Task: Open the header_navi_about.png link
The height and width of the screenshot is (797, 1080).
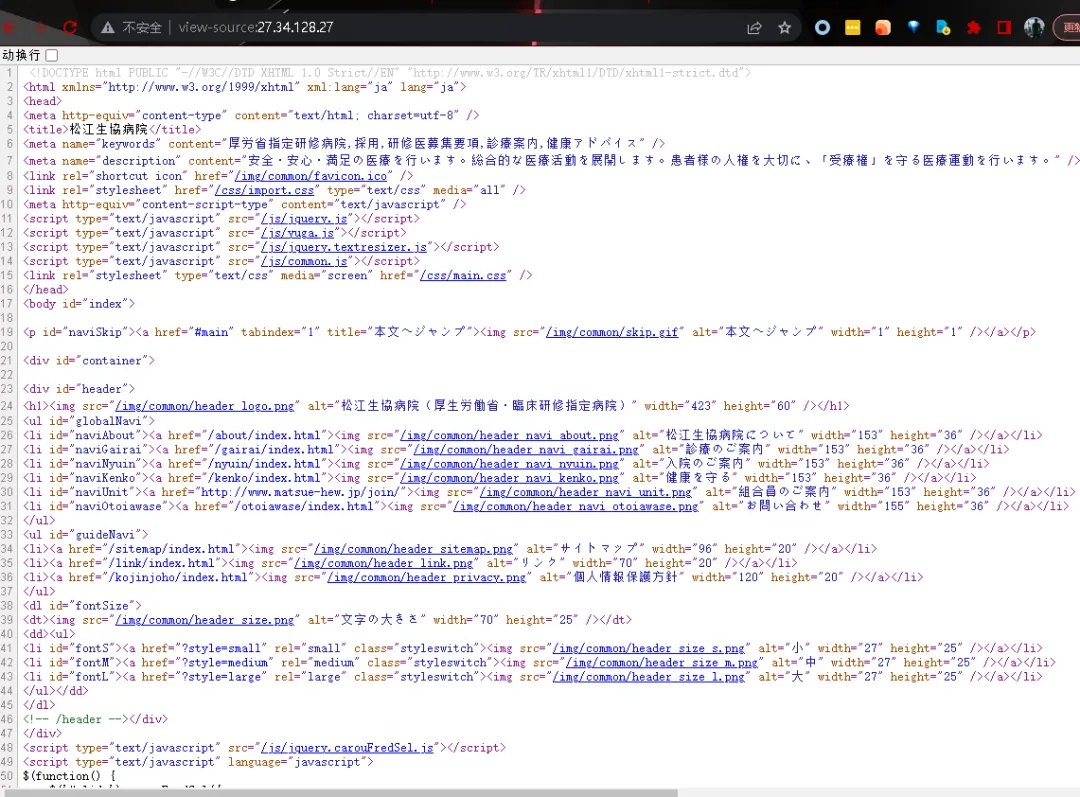Action: 509,435
